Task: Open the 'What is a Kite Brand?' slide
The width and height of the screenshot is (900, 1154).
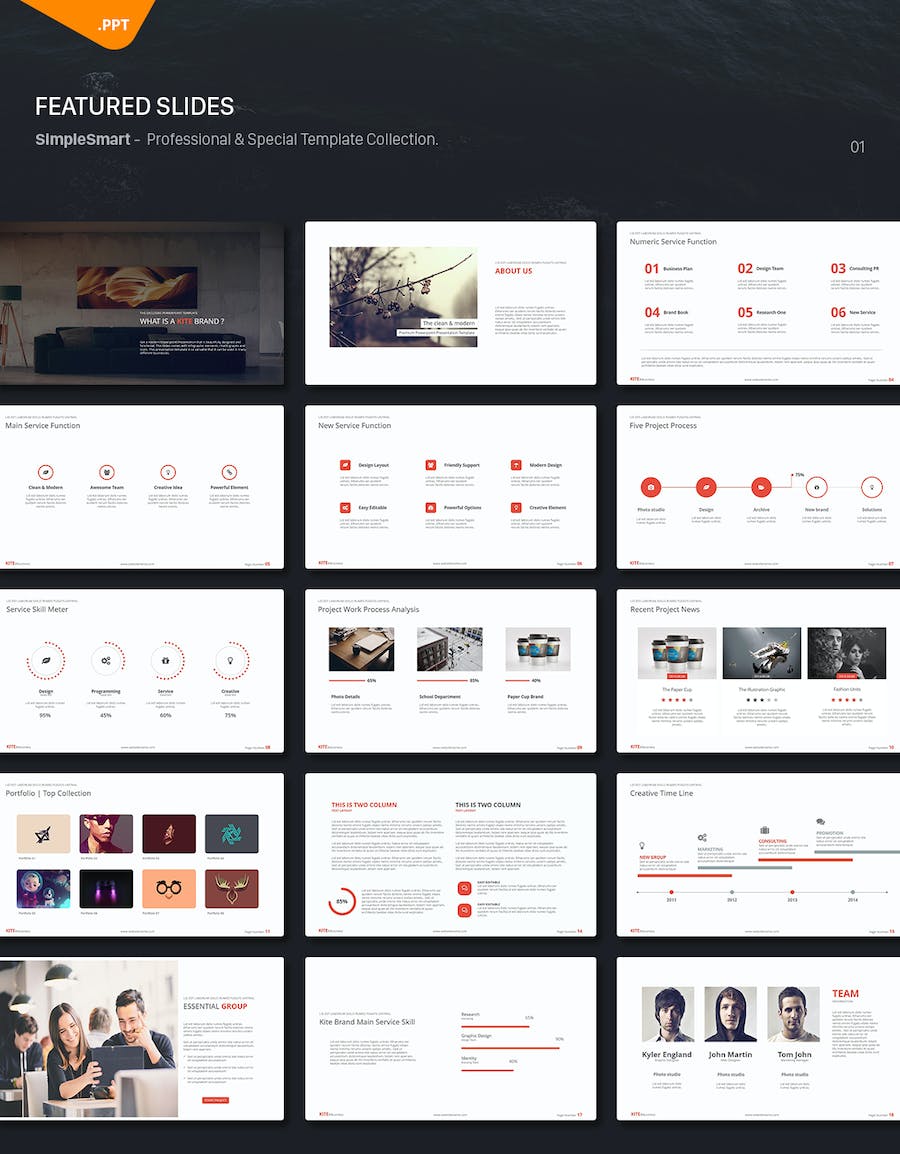Action: [x=141, y=303]
